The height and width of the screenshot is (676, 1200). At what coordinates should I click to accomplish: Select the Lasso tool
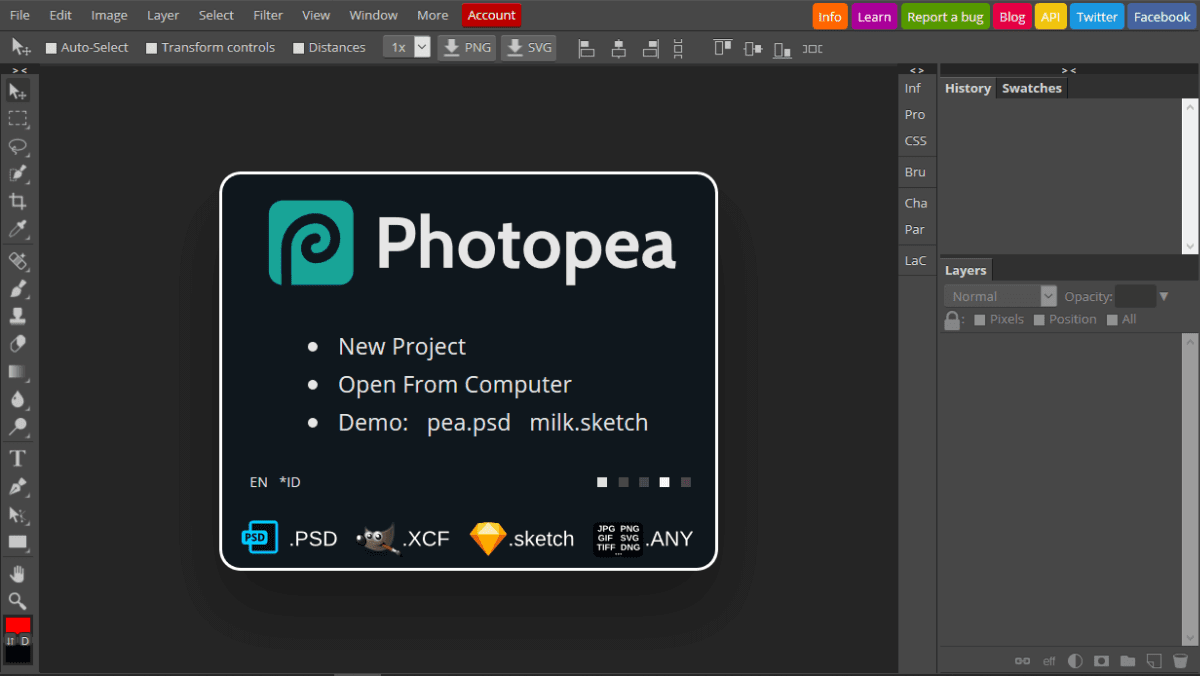(17, 147)
